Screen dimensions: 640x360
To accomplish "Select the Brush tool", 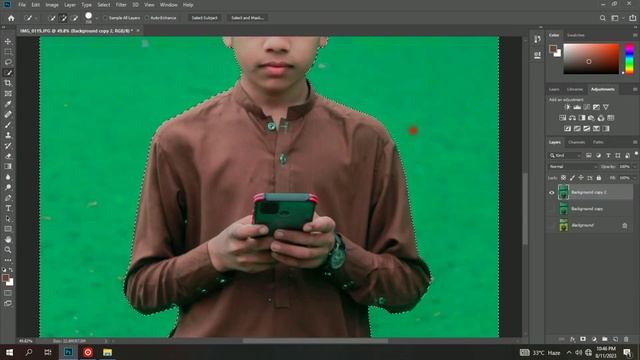I will coord(8,125).
